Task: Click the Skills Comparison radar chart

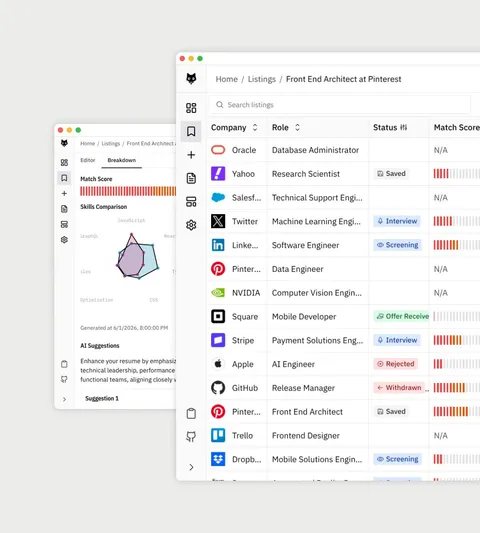Action: [x=137, y=256]
